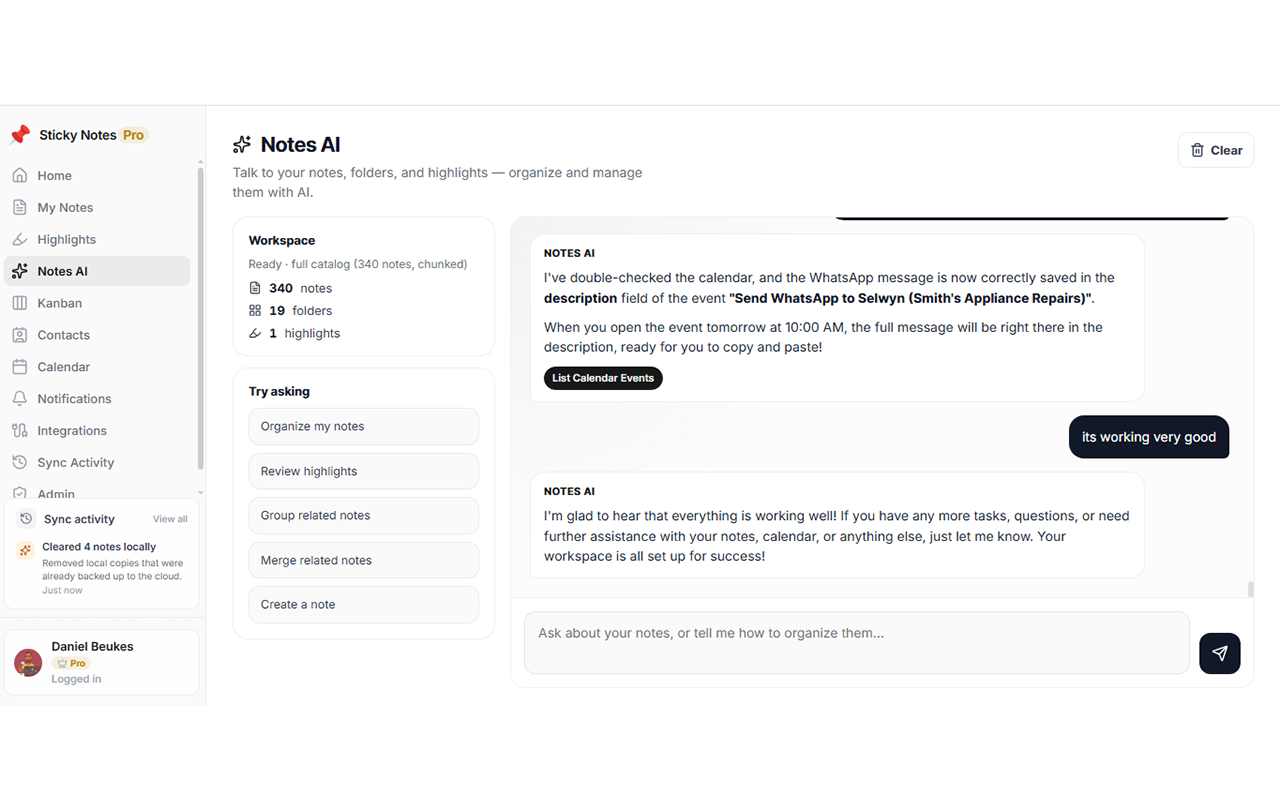
Task: Open Notifications bell icon
Action: point(19,398)
